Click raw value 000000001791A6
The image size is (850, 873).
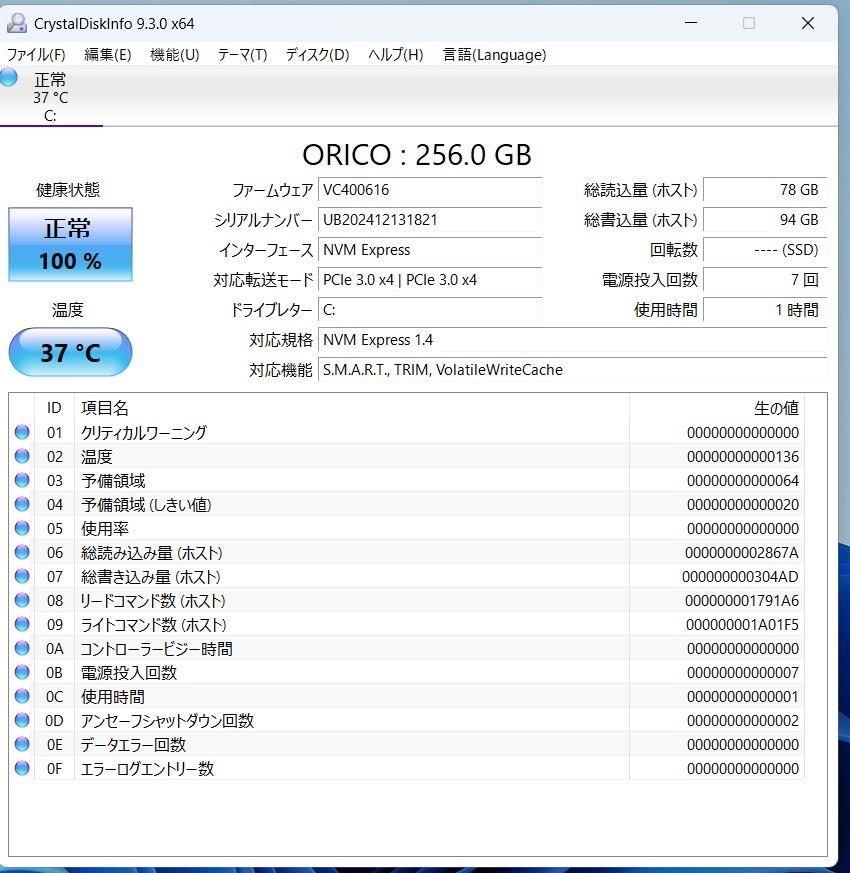point(742,601)
